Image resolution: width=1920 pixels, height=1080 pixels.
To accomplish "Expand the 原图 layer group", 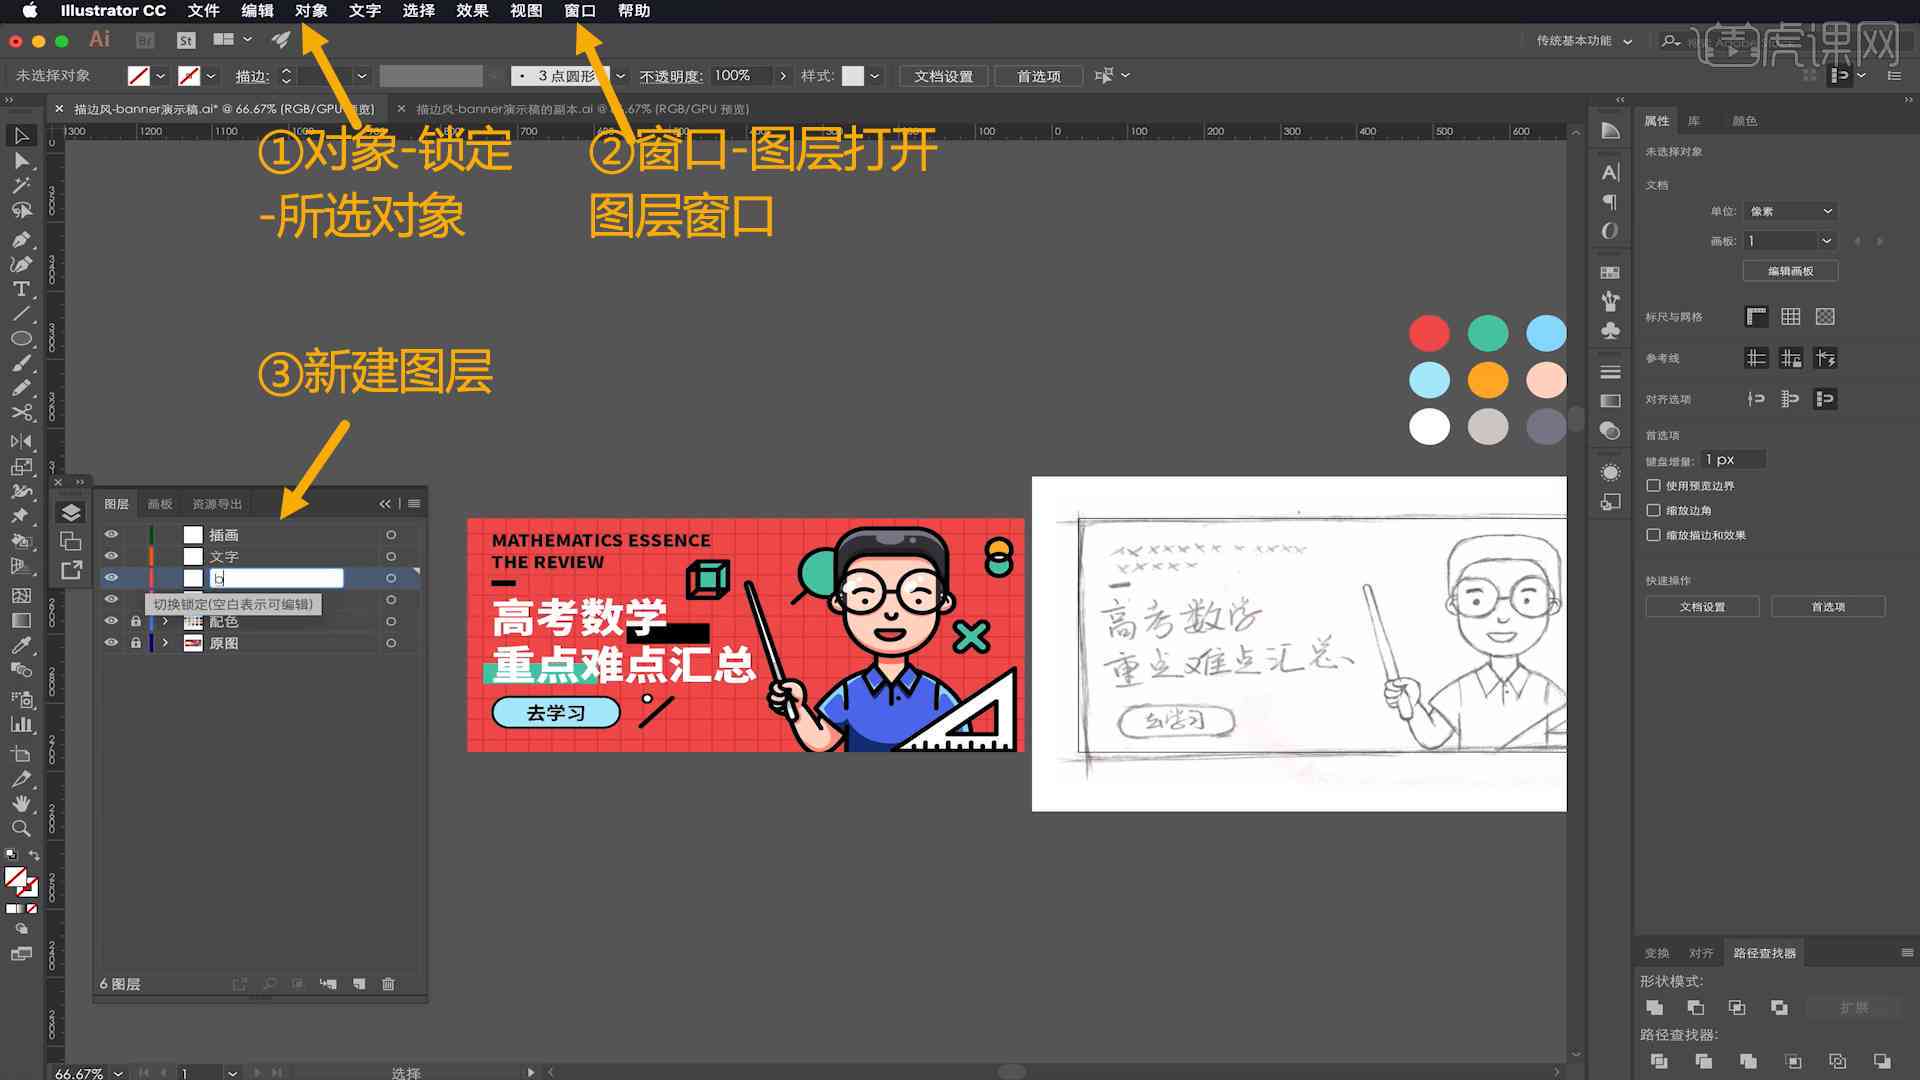I will (165, 644).
